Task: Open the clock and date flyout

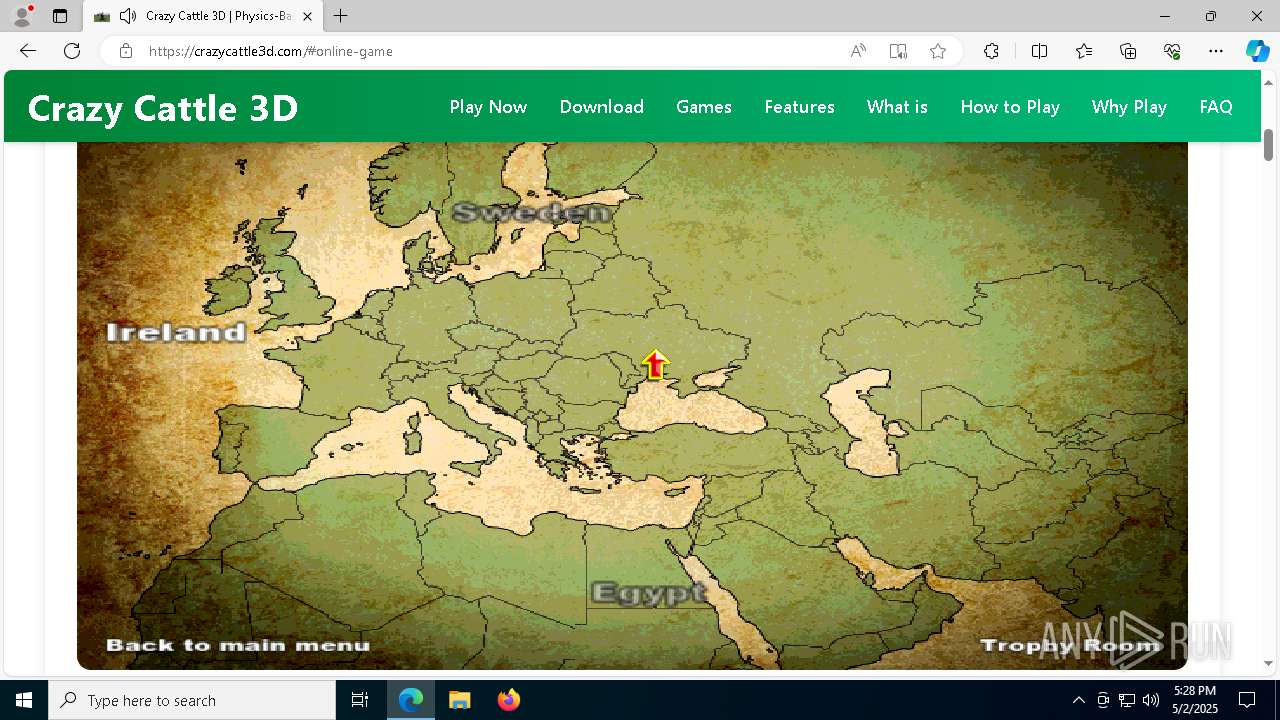Action: pyautogui.click(x=1195, y=700)
